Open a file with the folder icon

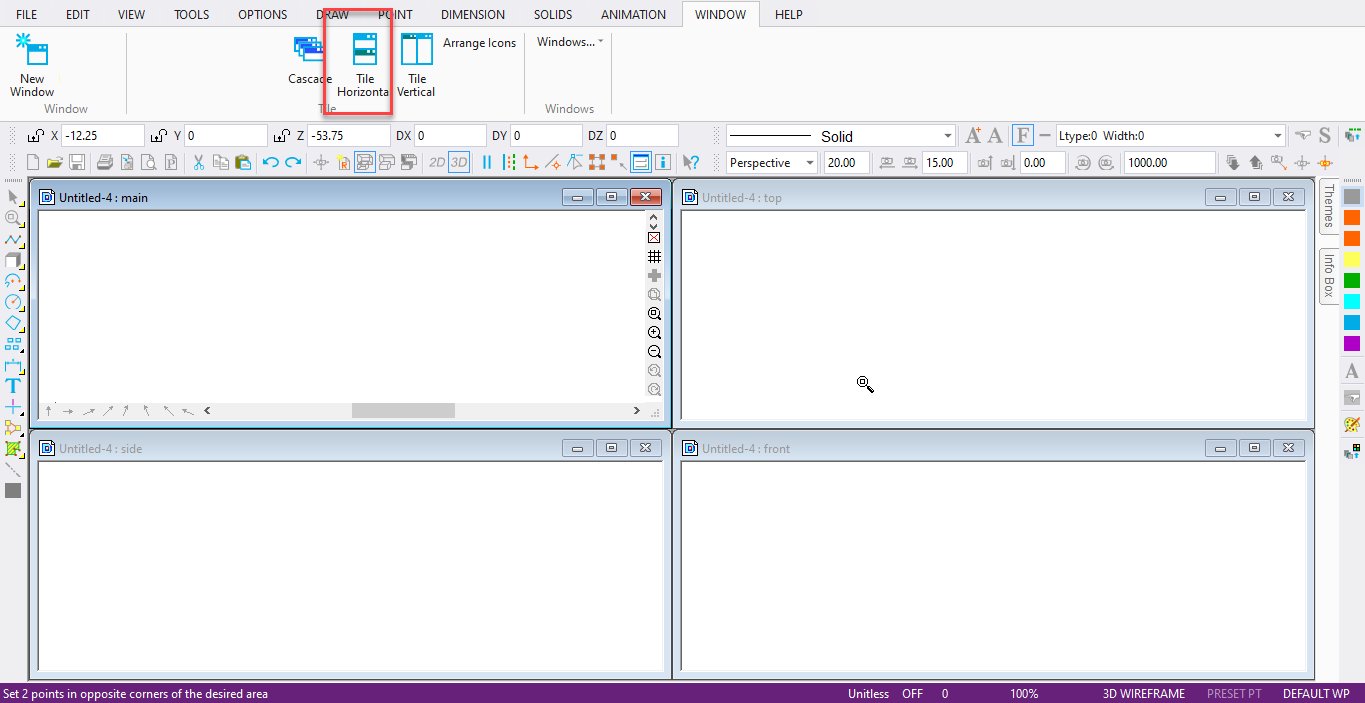pos(54,162)
